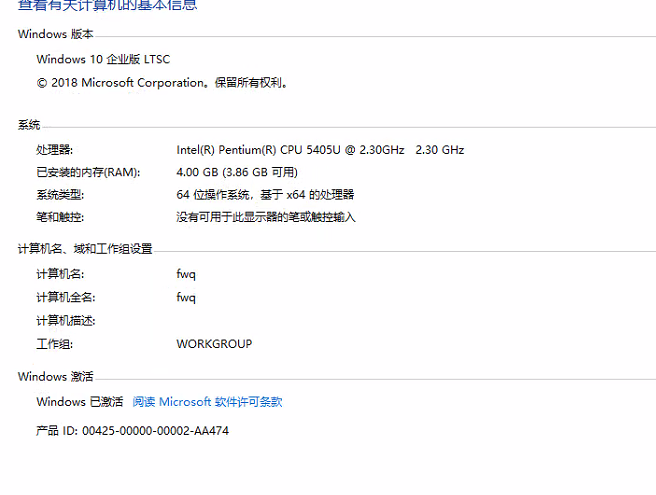The image size is (656, 495).
Task: Click the fwq value beside 计算机全名
Action: tap(186, 298)
